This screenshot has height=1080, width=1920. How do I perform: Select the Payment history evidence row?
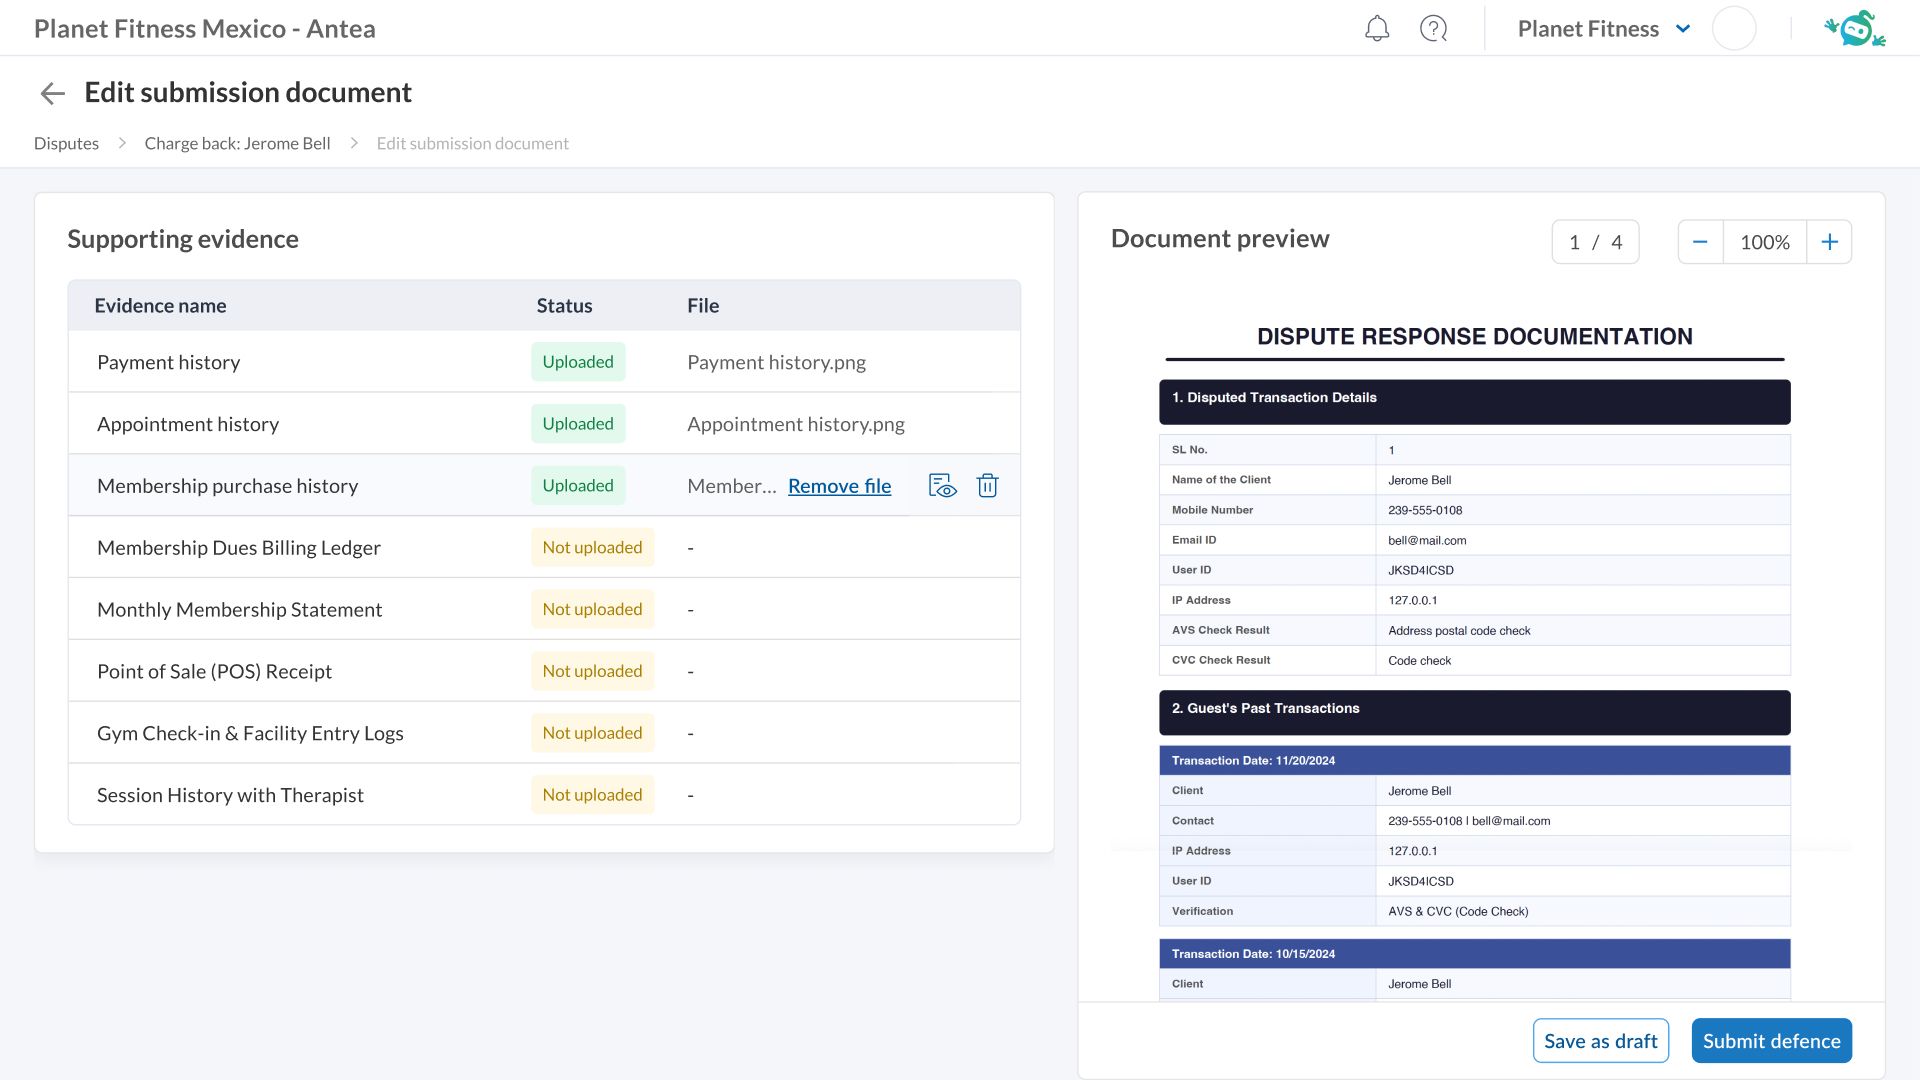point(169,362)
